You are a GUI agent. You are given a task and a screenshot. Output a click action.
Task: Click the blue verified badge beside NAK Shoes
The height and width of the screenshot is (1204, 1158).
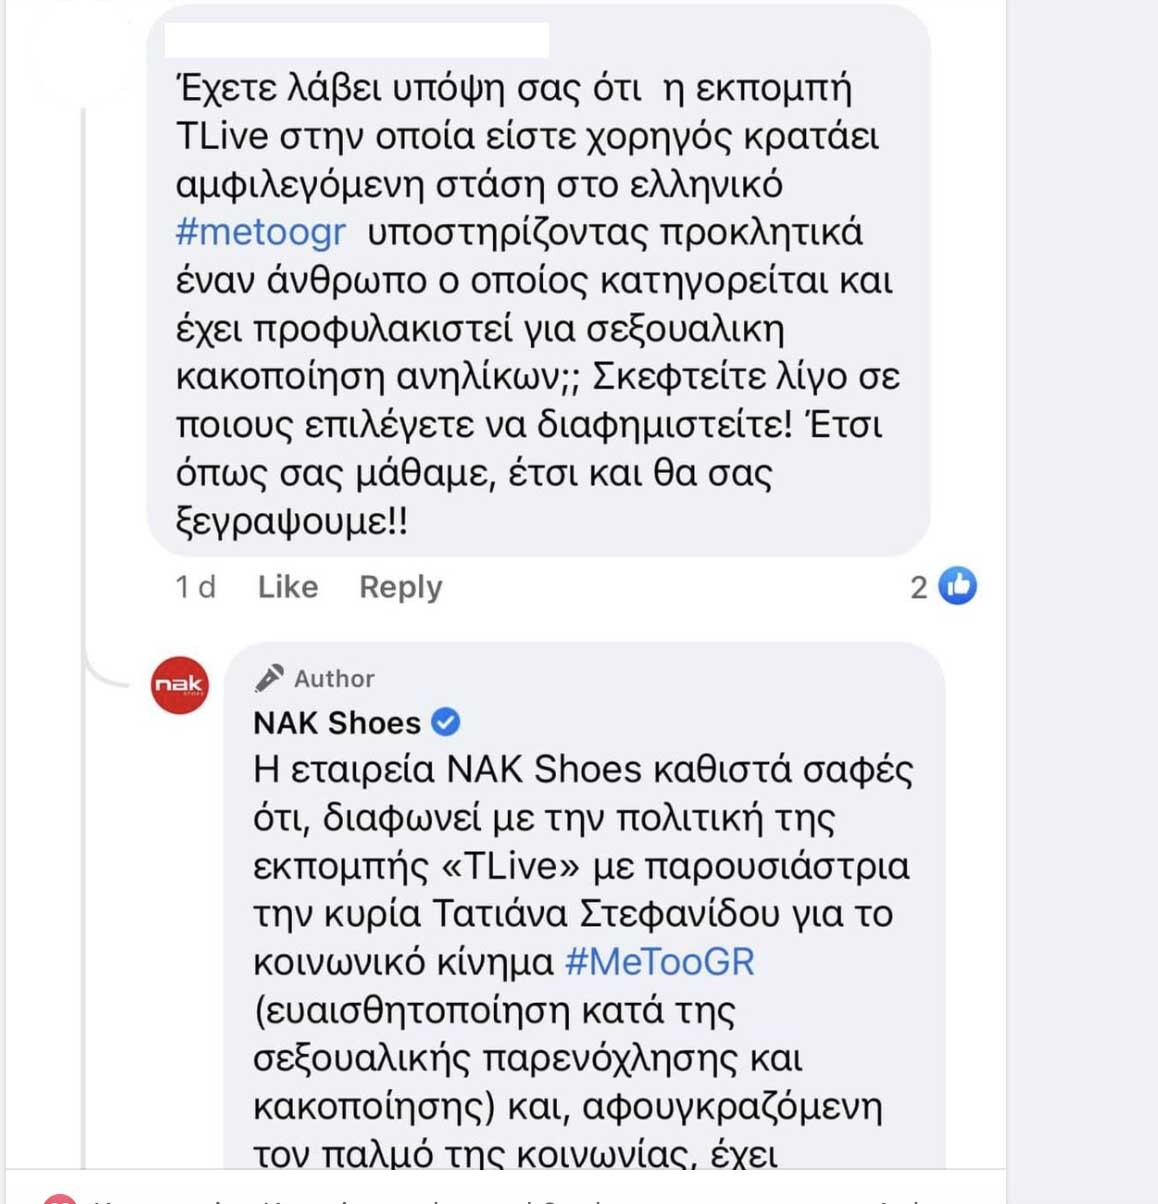[x=445, y=721]
